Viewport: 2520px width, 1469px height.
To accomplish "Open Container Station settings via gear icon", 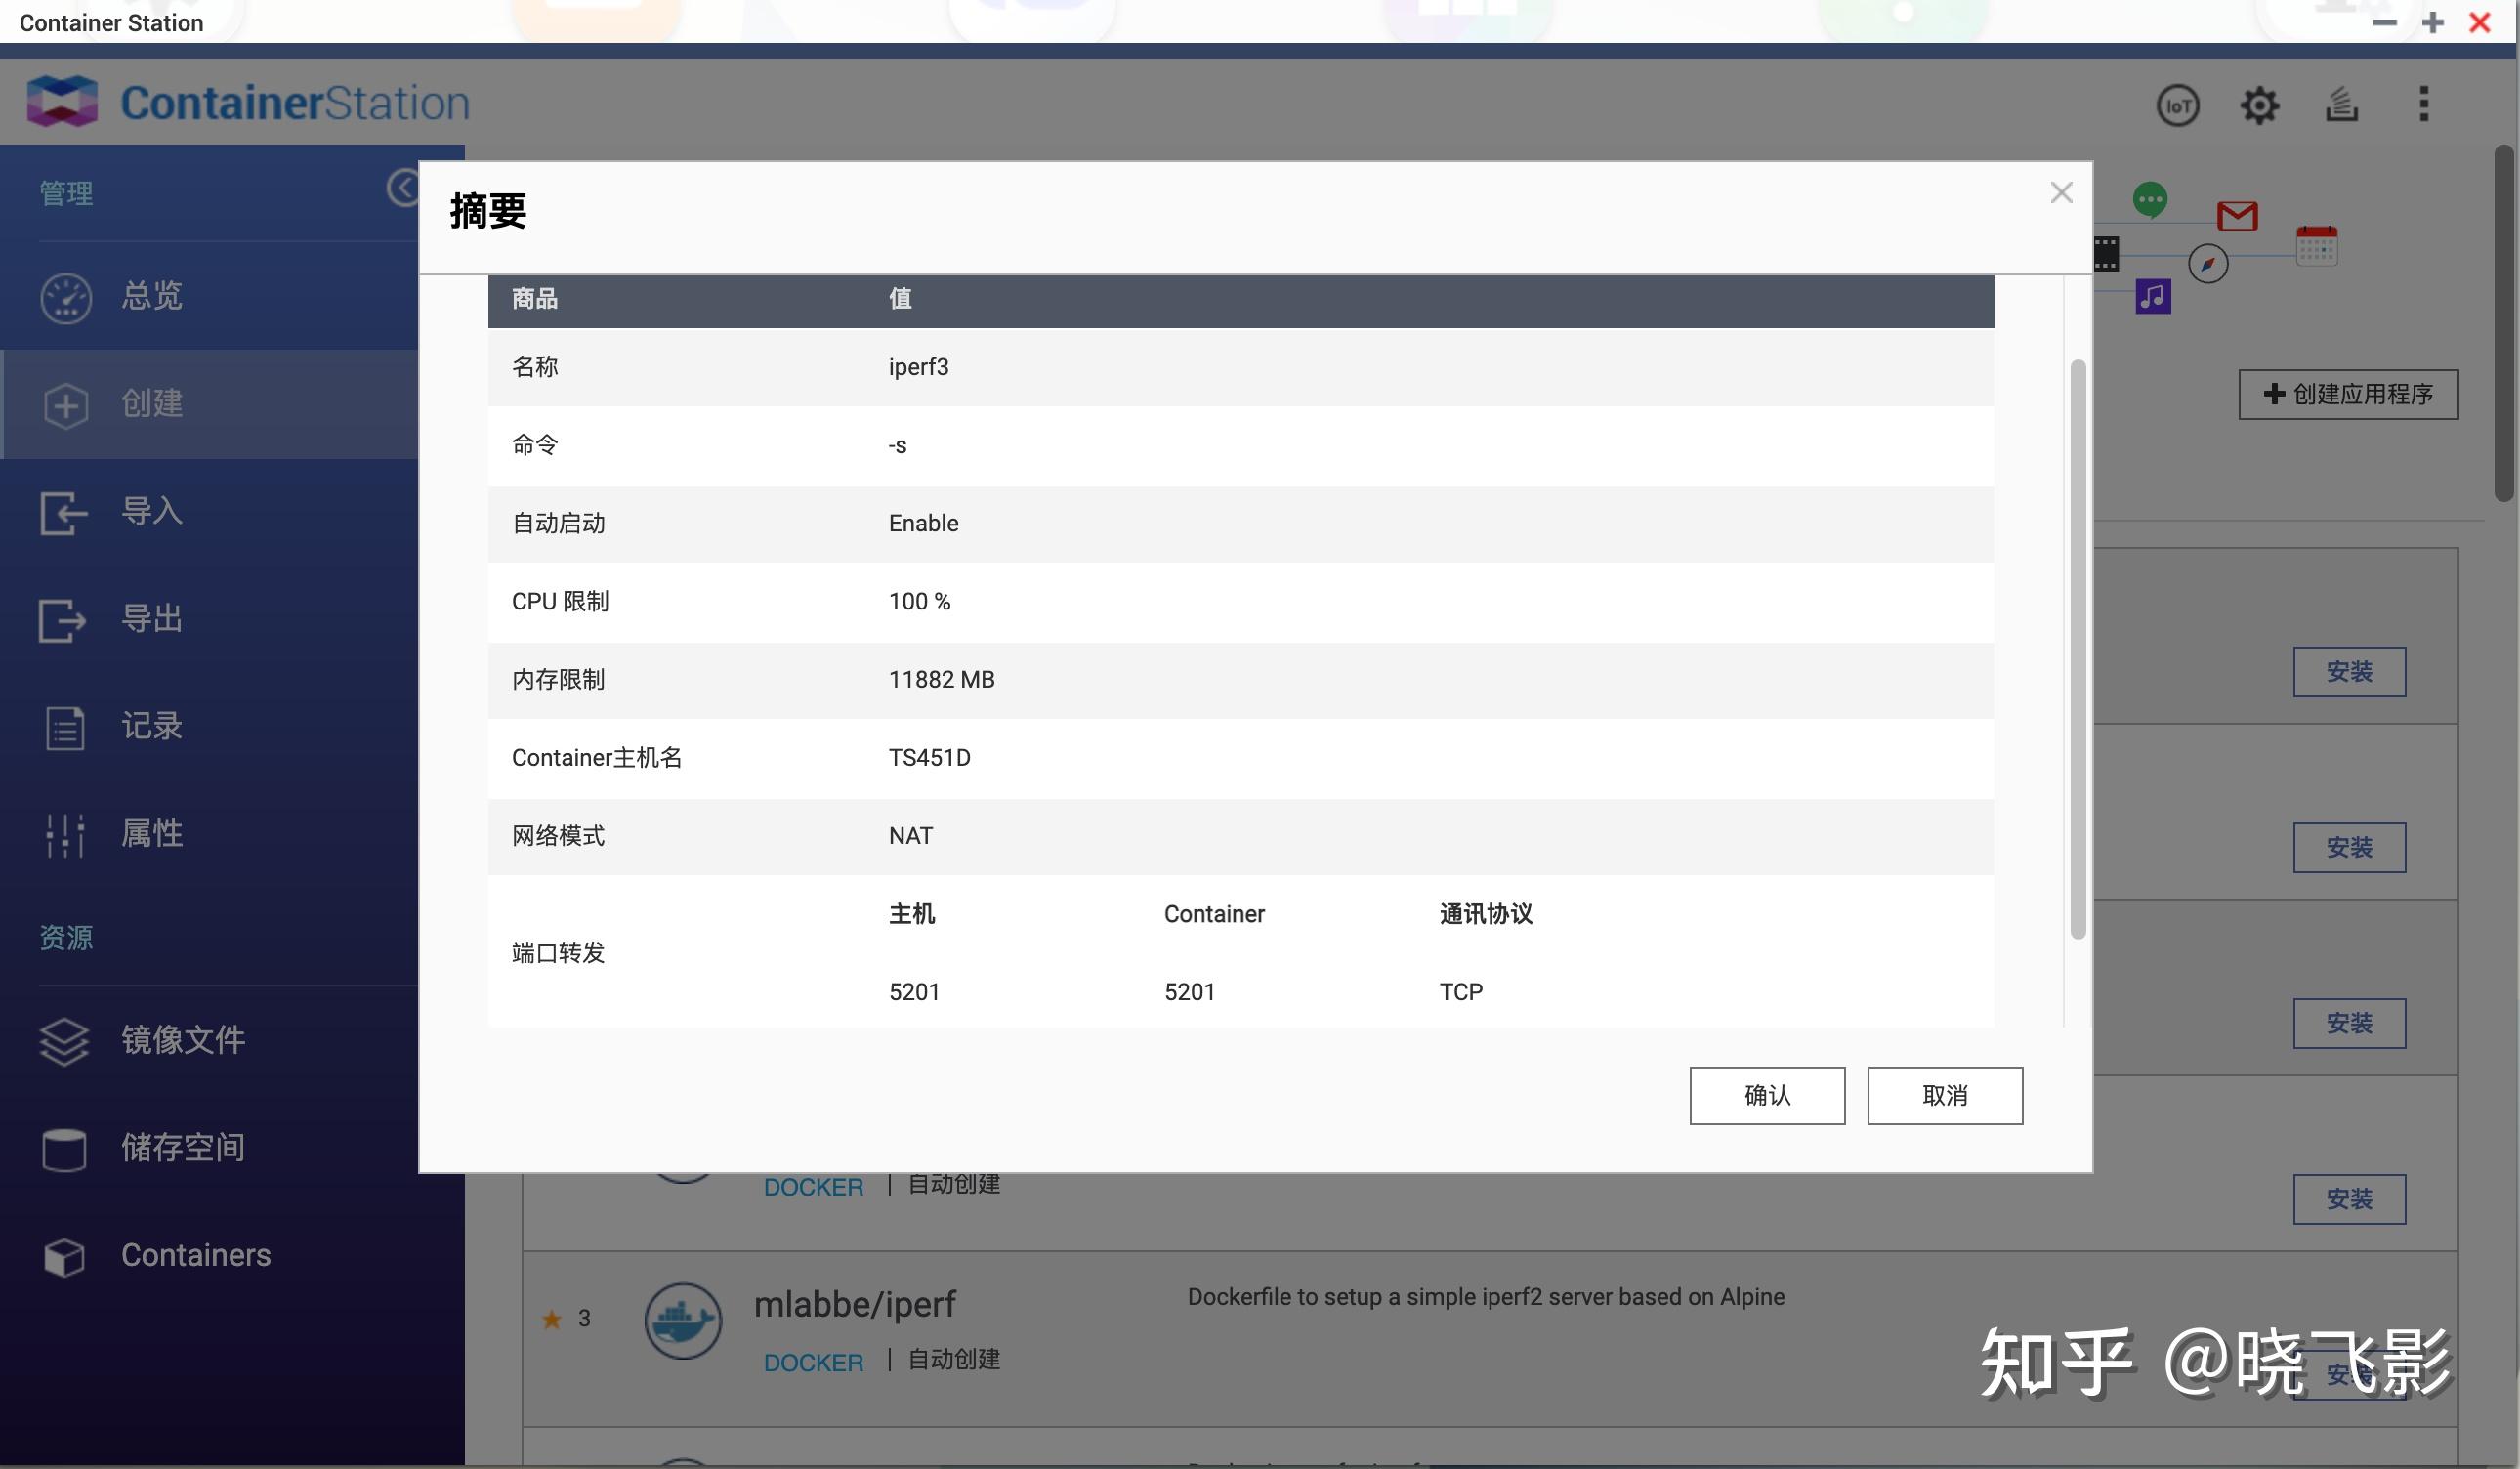I will (2260, 104).
